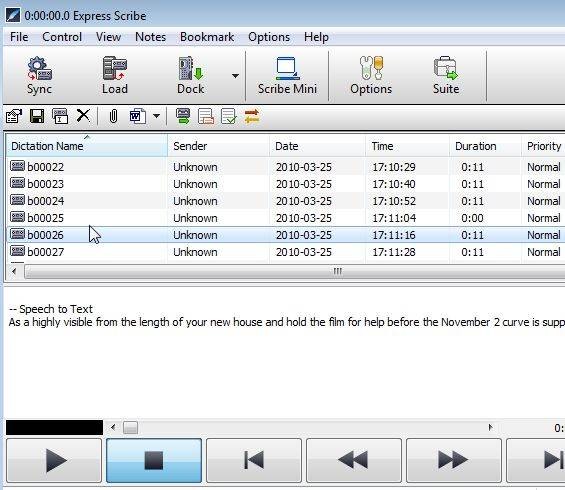Click the dispatch dictation green arrow icon
The width and height of the screenshot is (565, 490).
[183, 116]
